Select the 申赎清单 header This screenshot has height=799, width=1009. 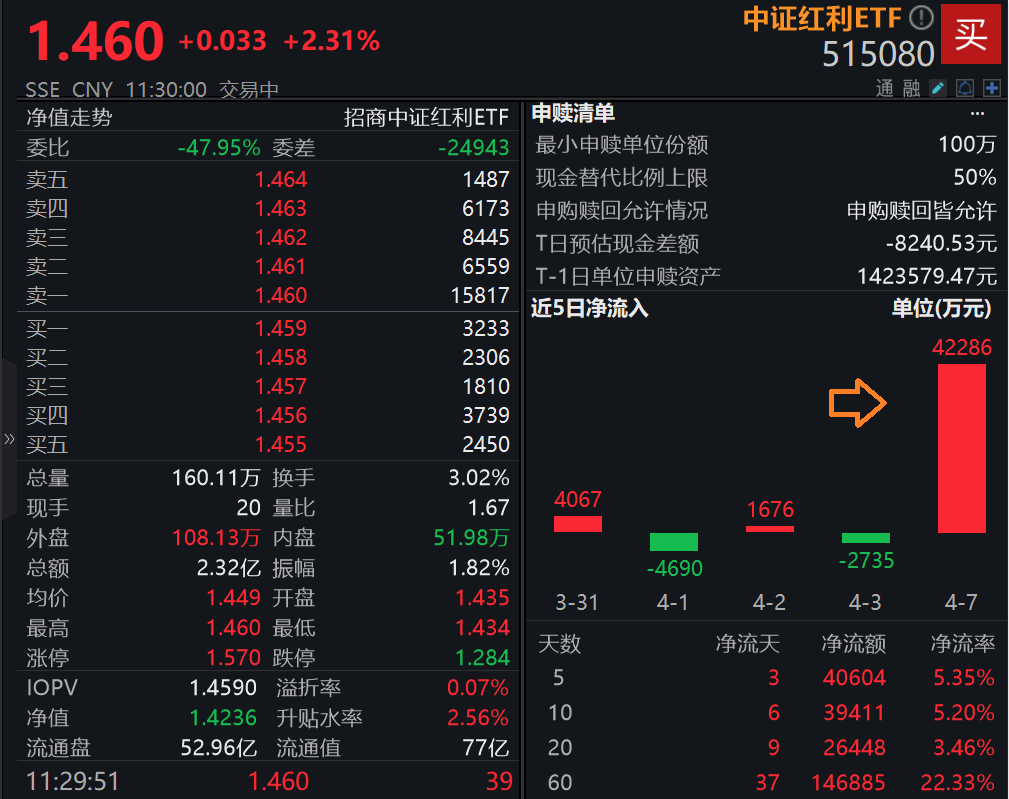click(x=573, y=114)
